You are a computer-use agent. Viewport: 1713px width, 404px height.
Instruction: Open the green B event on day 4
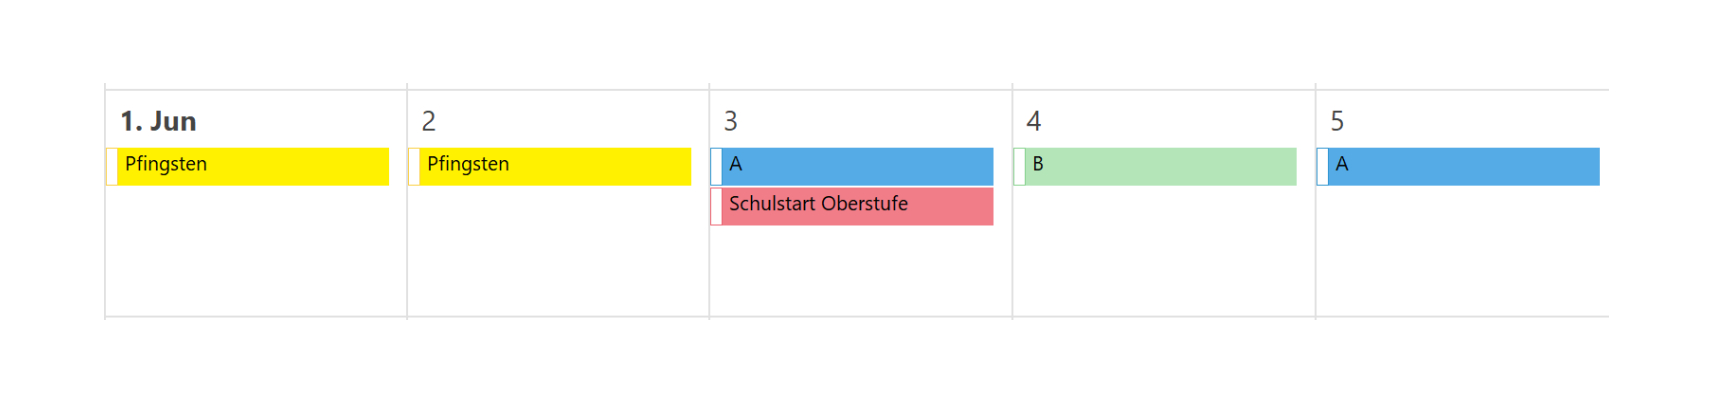[1159, 166]
